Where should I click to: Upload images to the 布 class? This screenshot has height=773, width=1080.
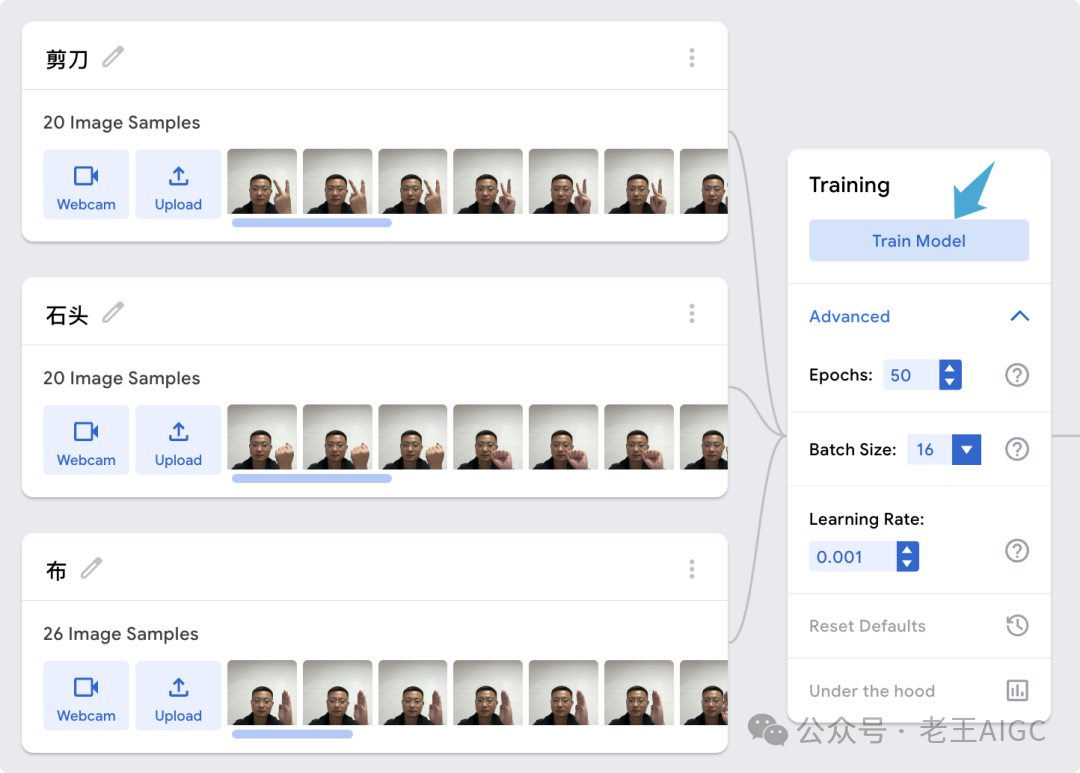(x=178, y=696)
